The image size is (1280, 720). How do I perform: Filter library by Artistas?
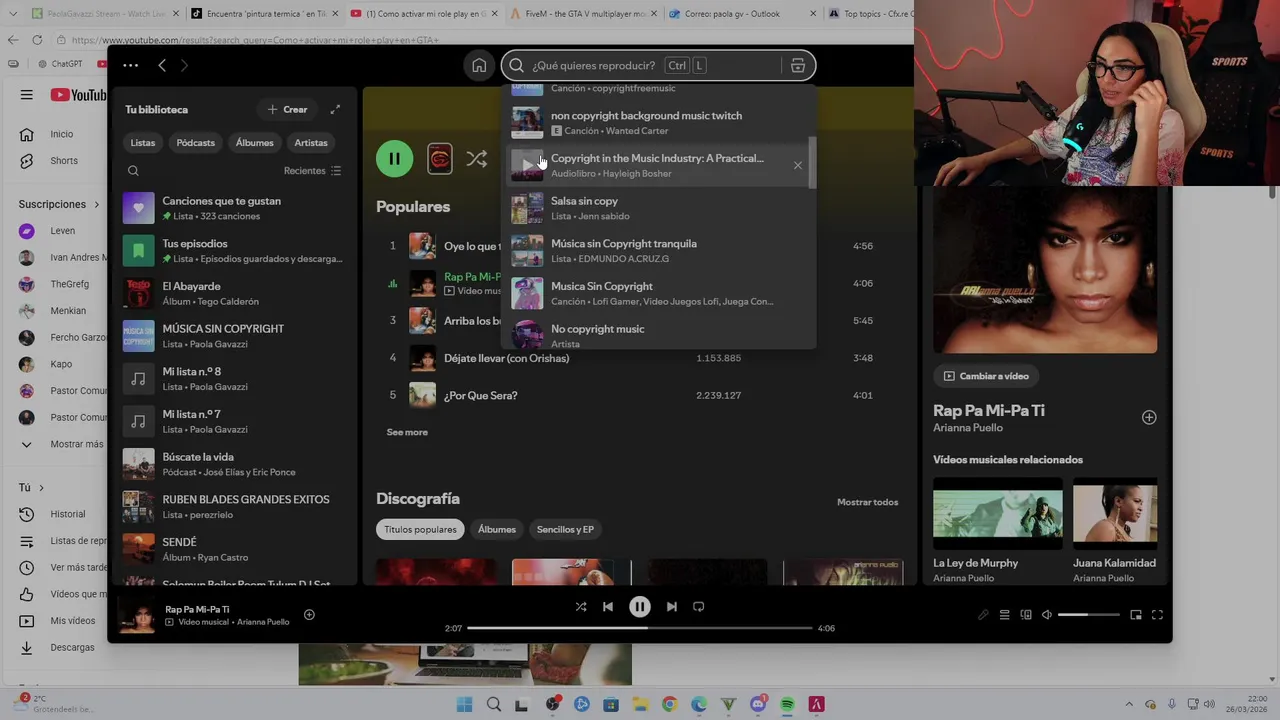point(311,143)
